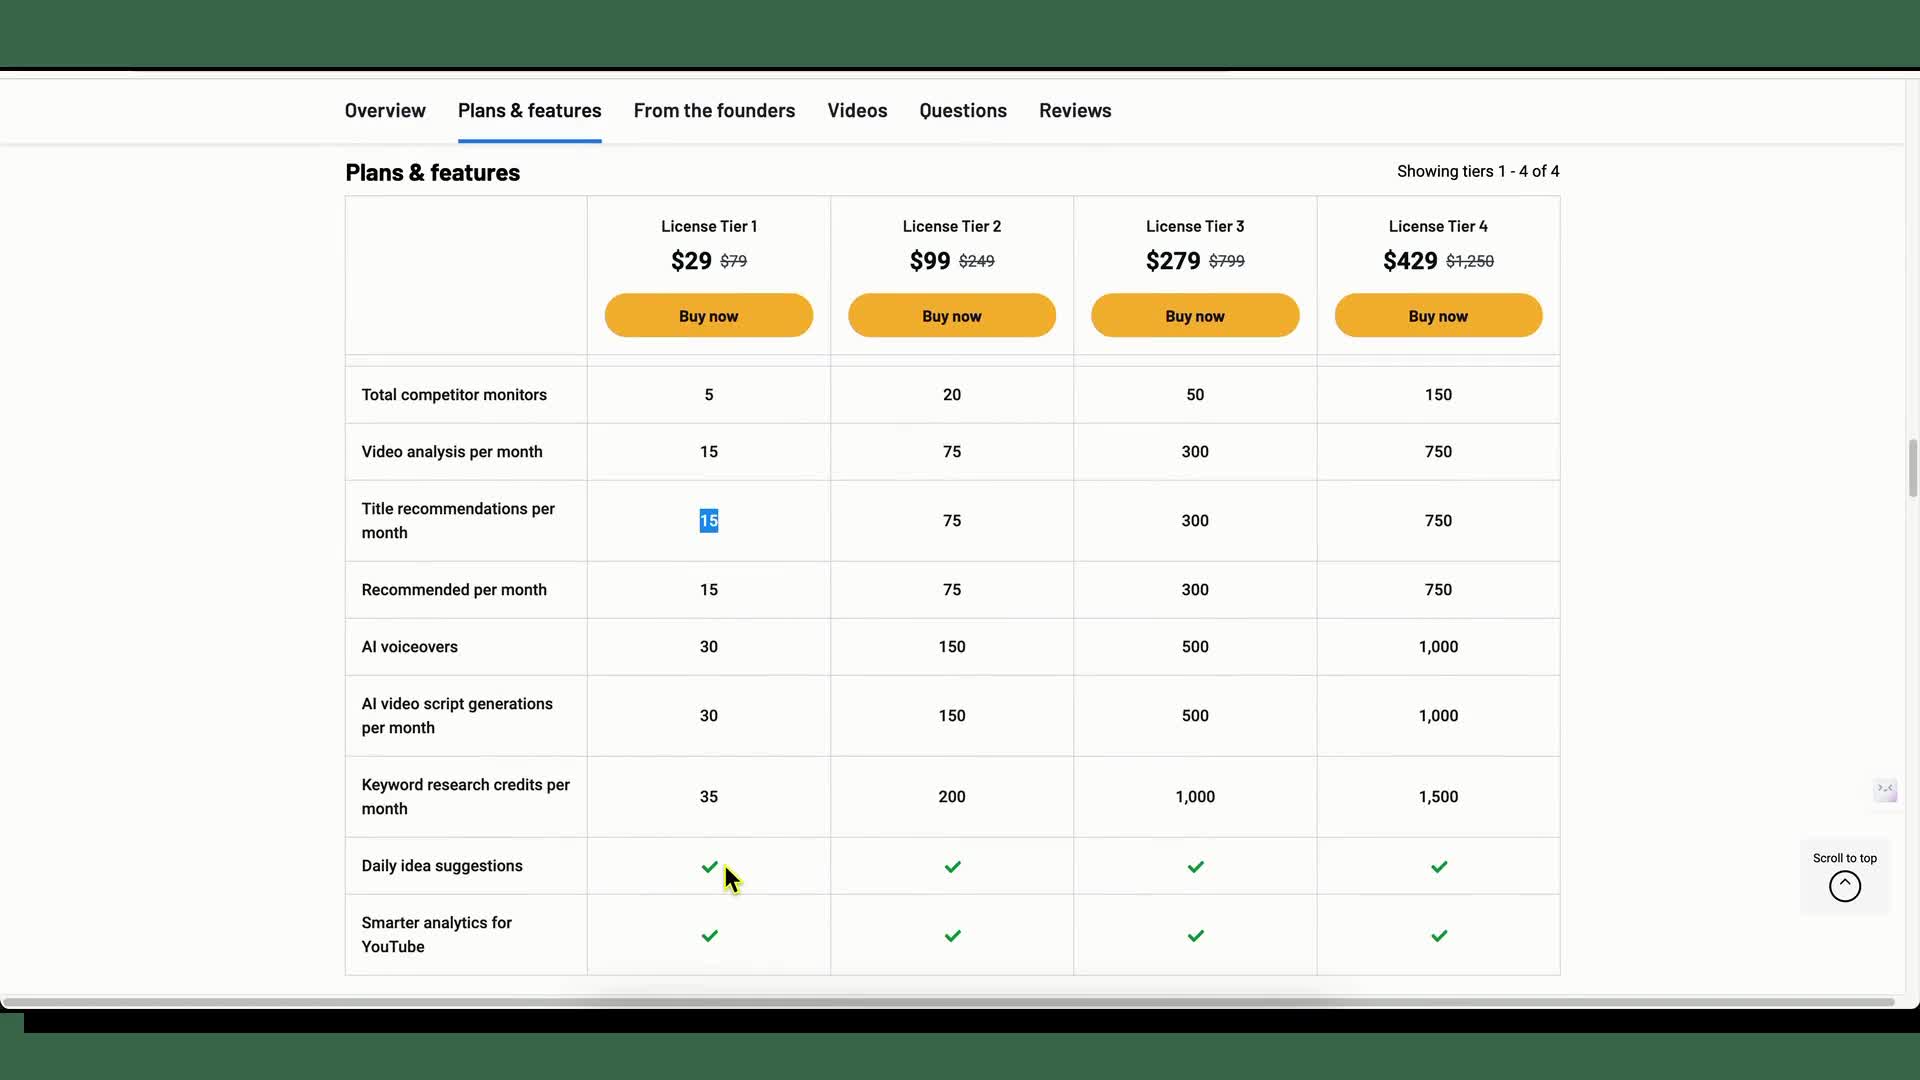Open the Overview tab

click(385, 111)
